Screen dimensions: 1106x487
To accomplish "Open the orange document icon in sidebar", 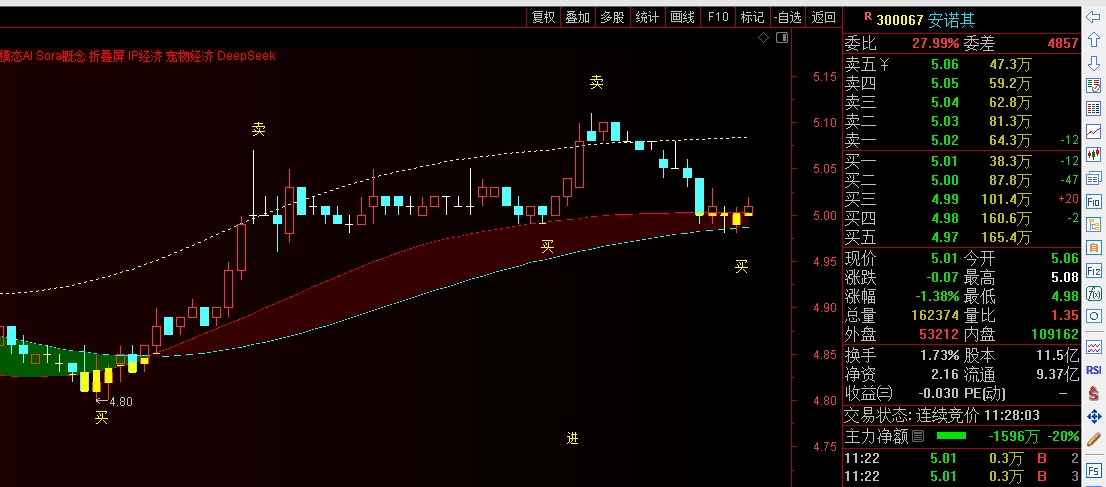I will click(1094, 248).
